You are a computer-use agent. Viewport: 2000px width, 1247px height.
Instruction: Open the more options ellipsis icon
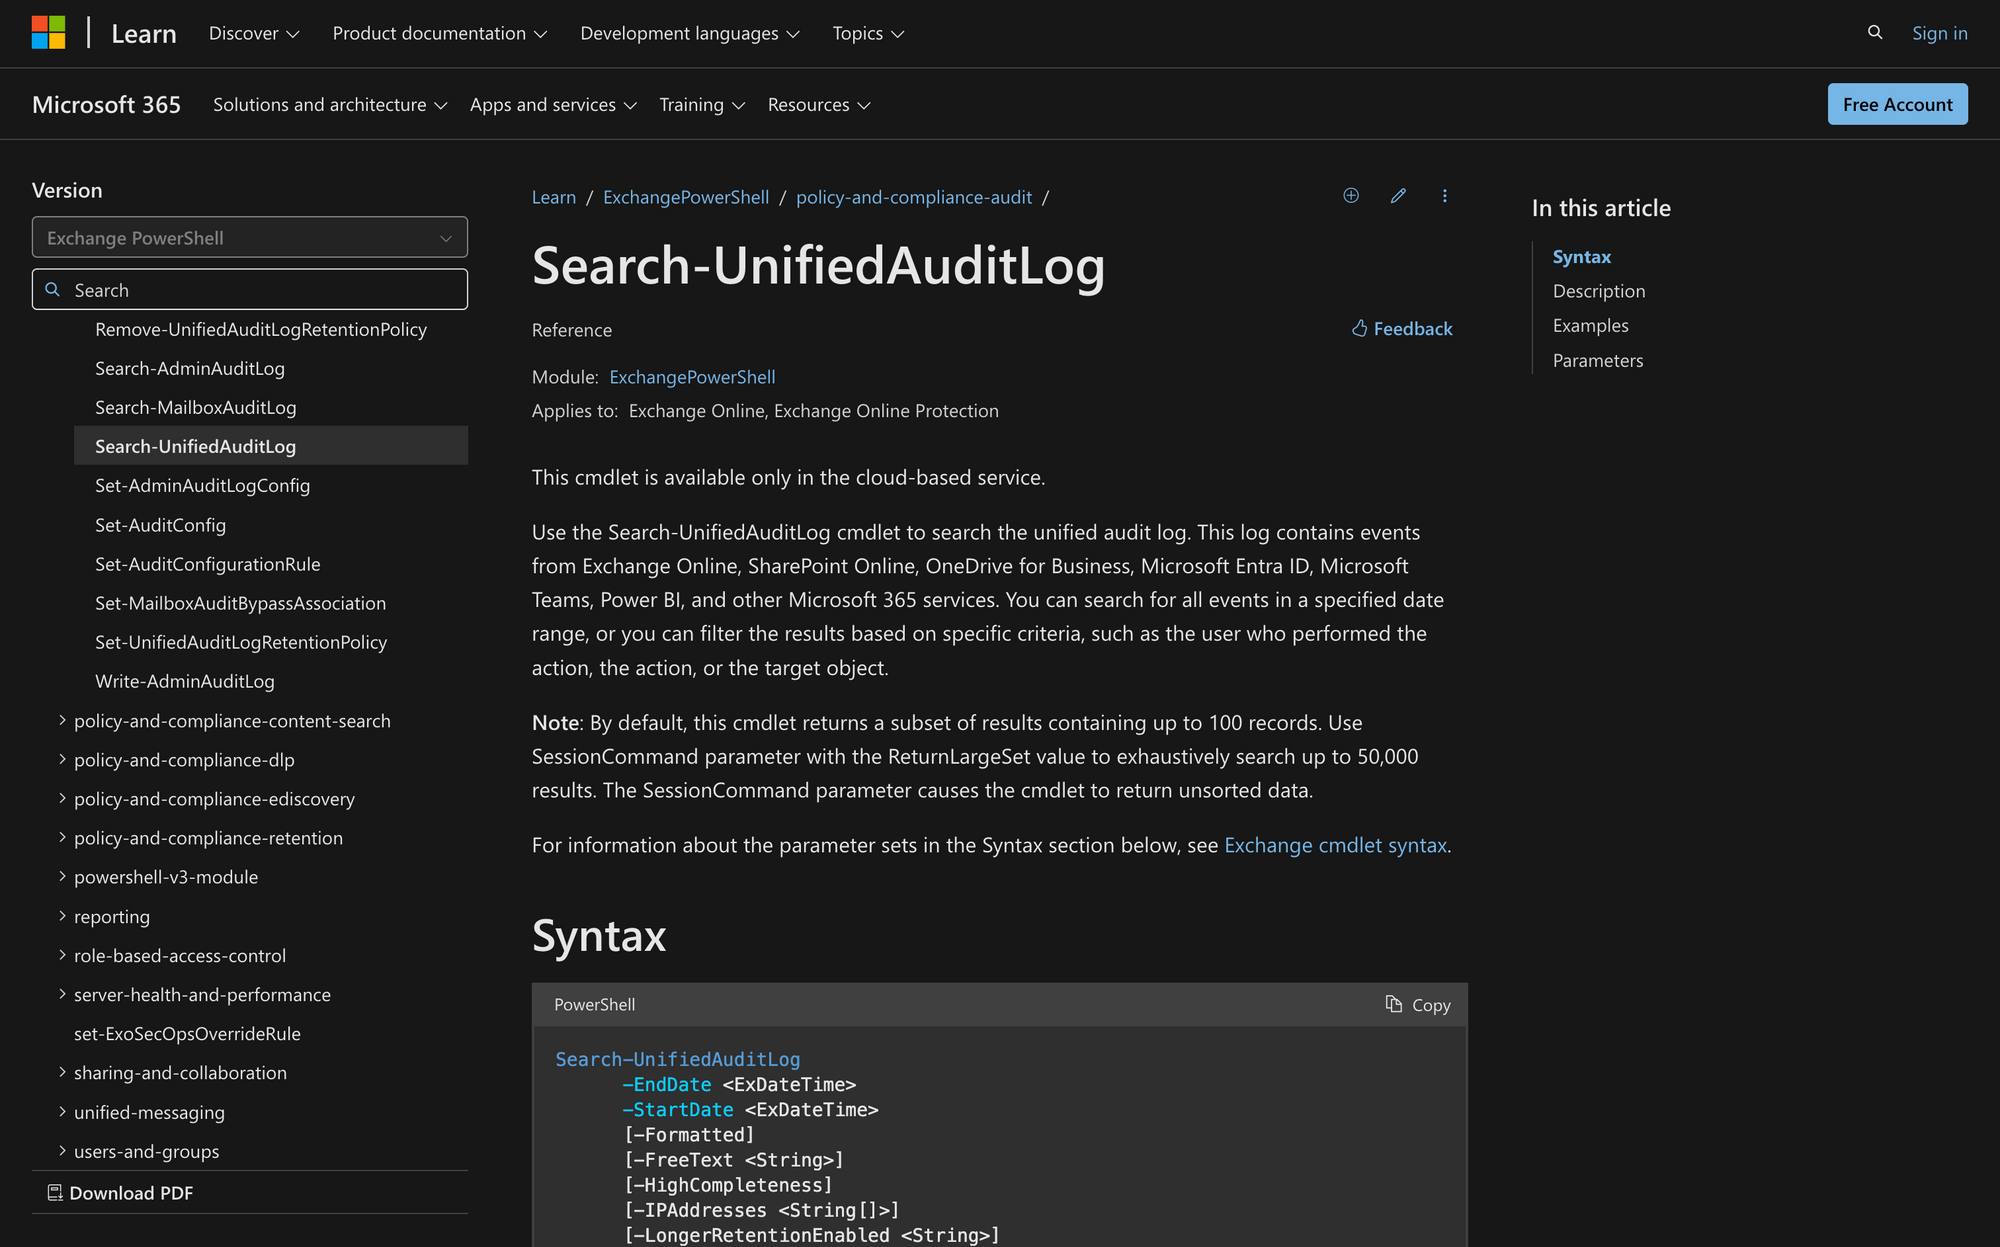(1445, 196)
